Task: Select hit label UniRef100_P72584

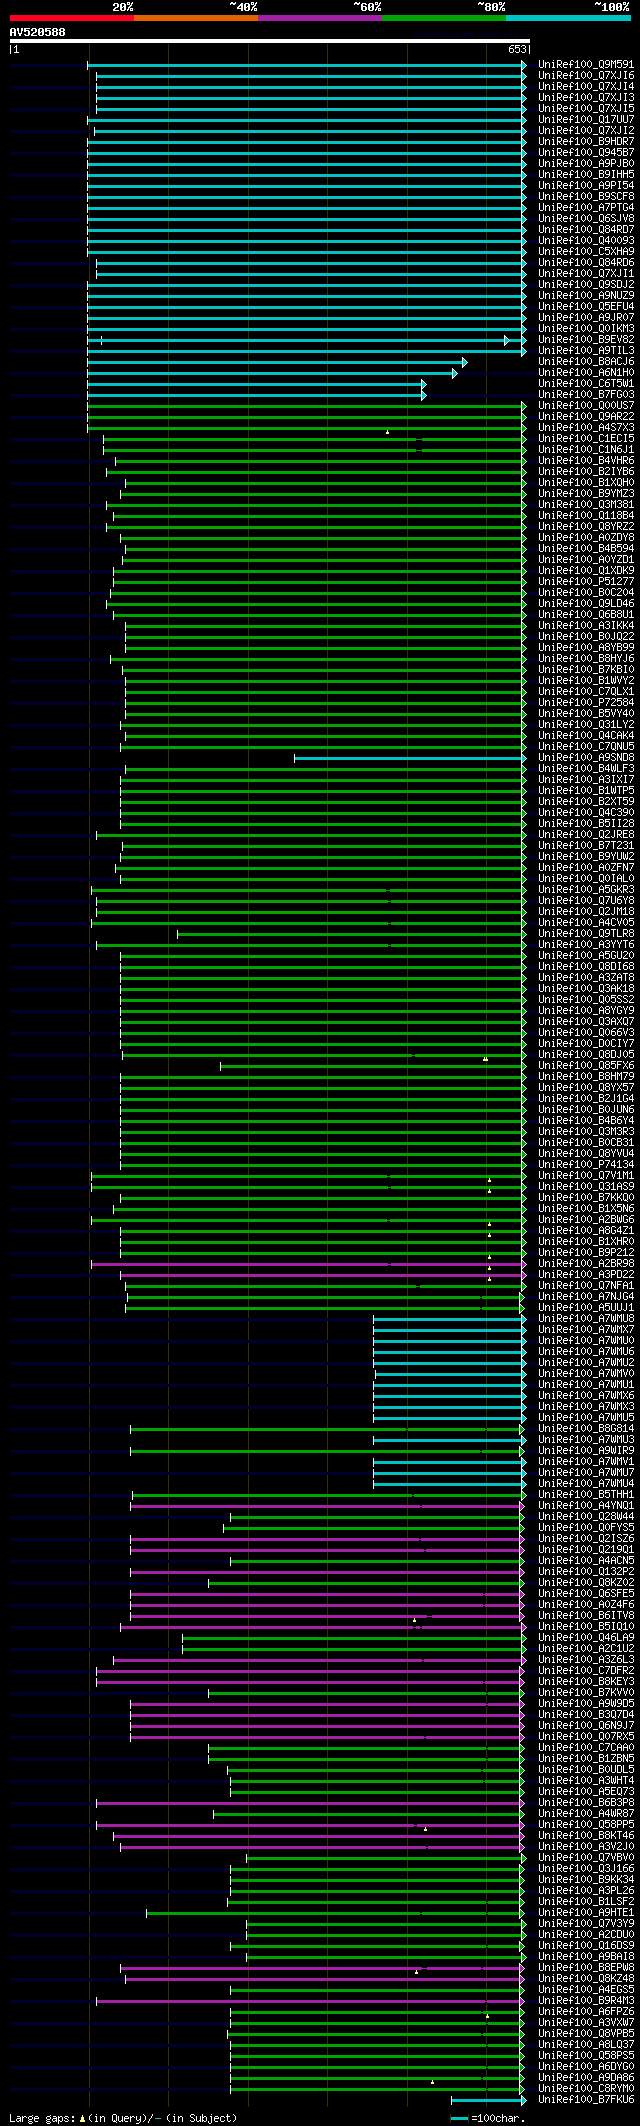Action: pyautogui.click(x=586, y=703)
